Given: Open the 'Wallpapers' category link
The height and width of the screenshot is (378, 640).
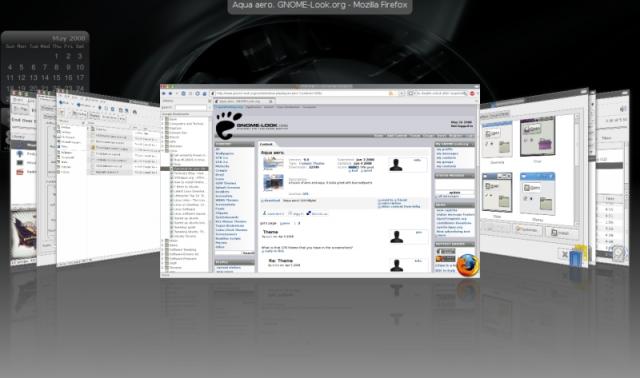Looking at the screenshot, I should 224,153.
